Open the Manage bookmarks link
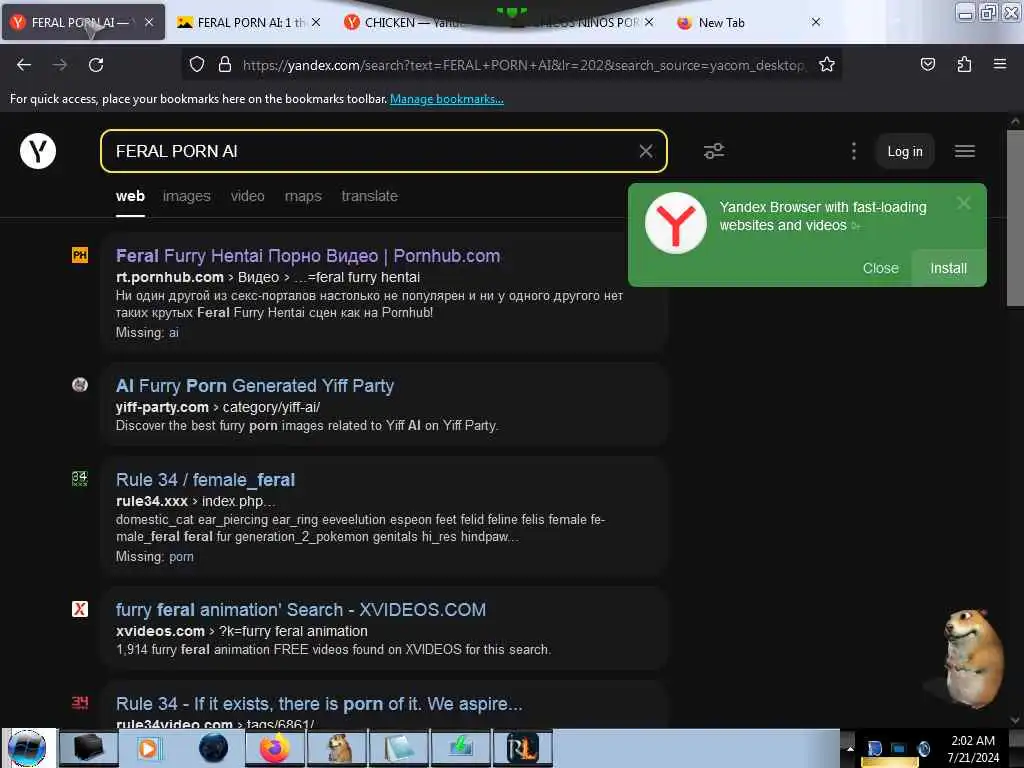This screenshot has width=1024, height=768. pos(447,99)
